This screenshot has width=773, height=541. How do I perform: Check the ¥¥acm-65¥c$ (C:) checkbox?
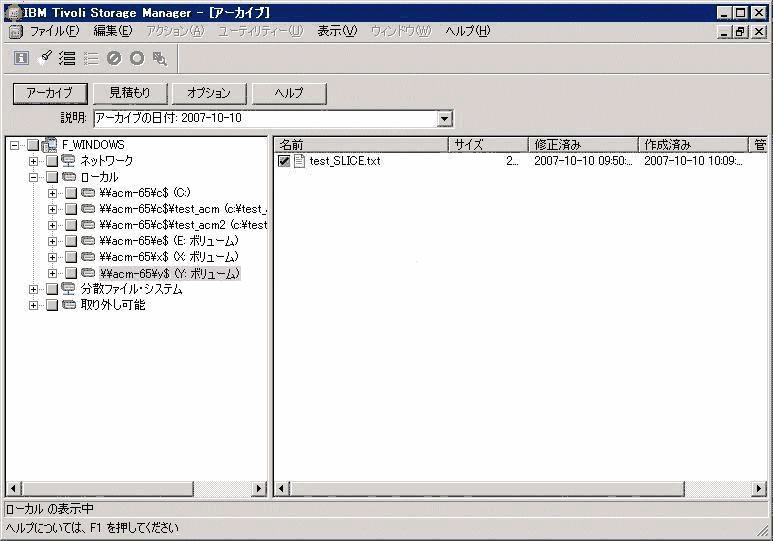pos(71,193)
